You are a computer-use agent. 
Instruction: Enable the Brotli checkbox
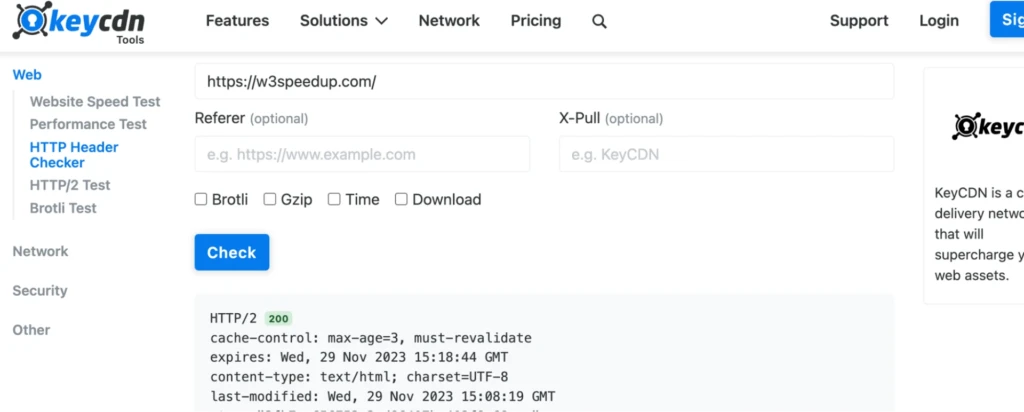(201, 199)
